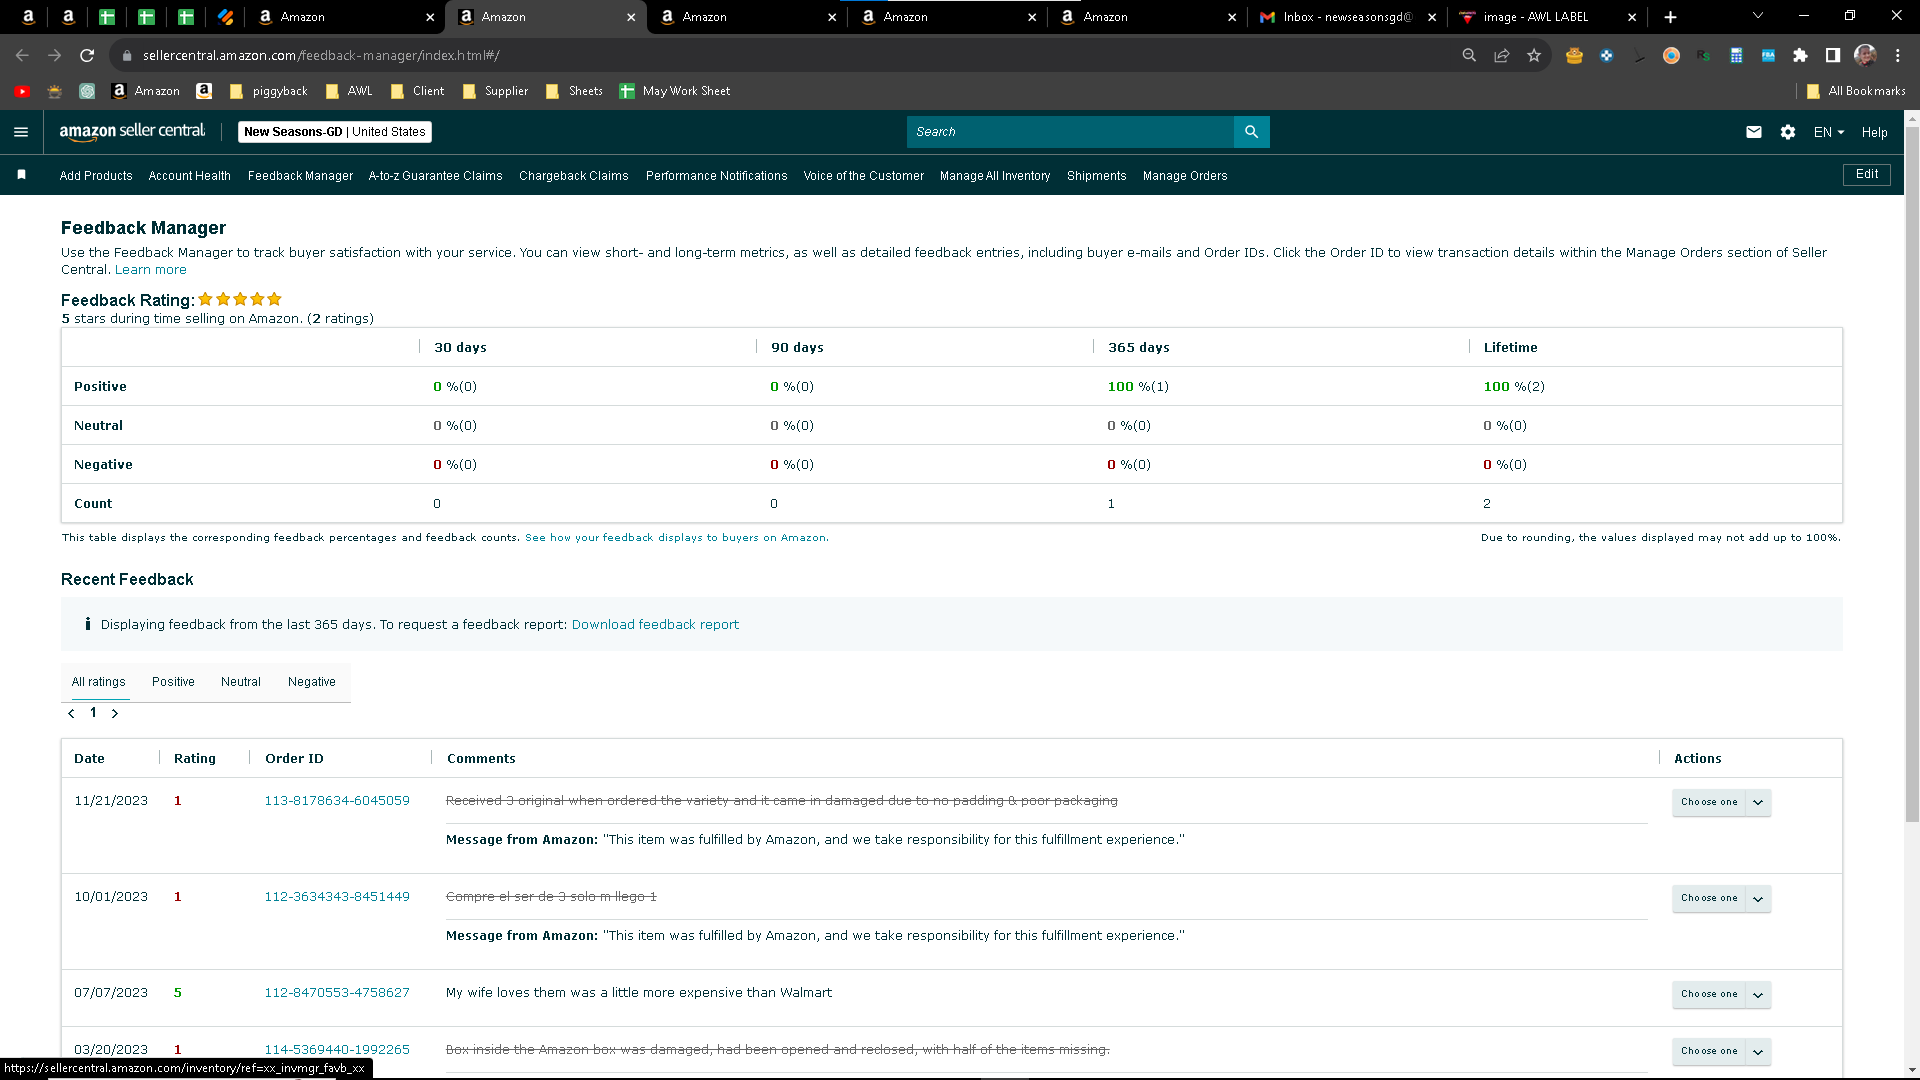Click the browser back arrow
Screen dimensions: 1920x1080
coord(22,56)
